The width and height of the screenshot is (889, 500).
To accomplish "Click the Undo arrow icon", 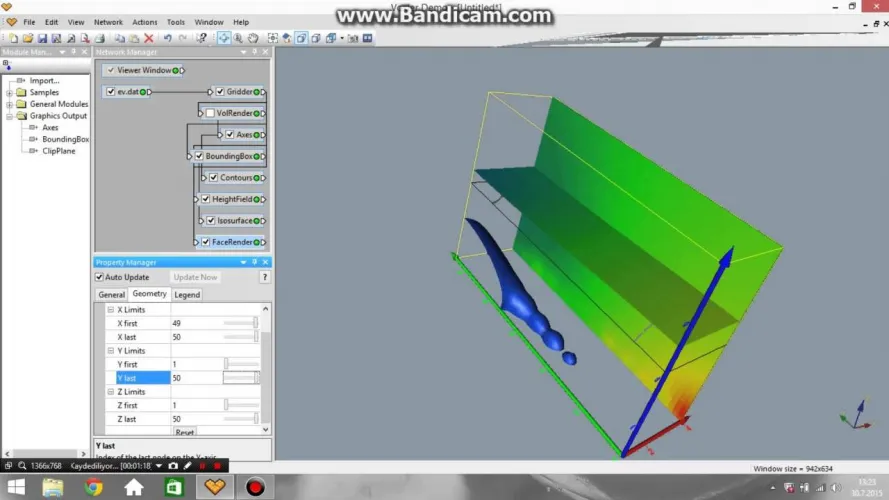I will pyautogui.click(x=168, y=38).
